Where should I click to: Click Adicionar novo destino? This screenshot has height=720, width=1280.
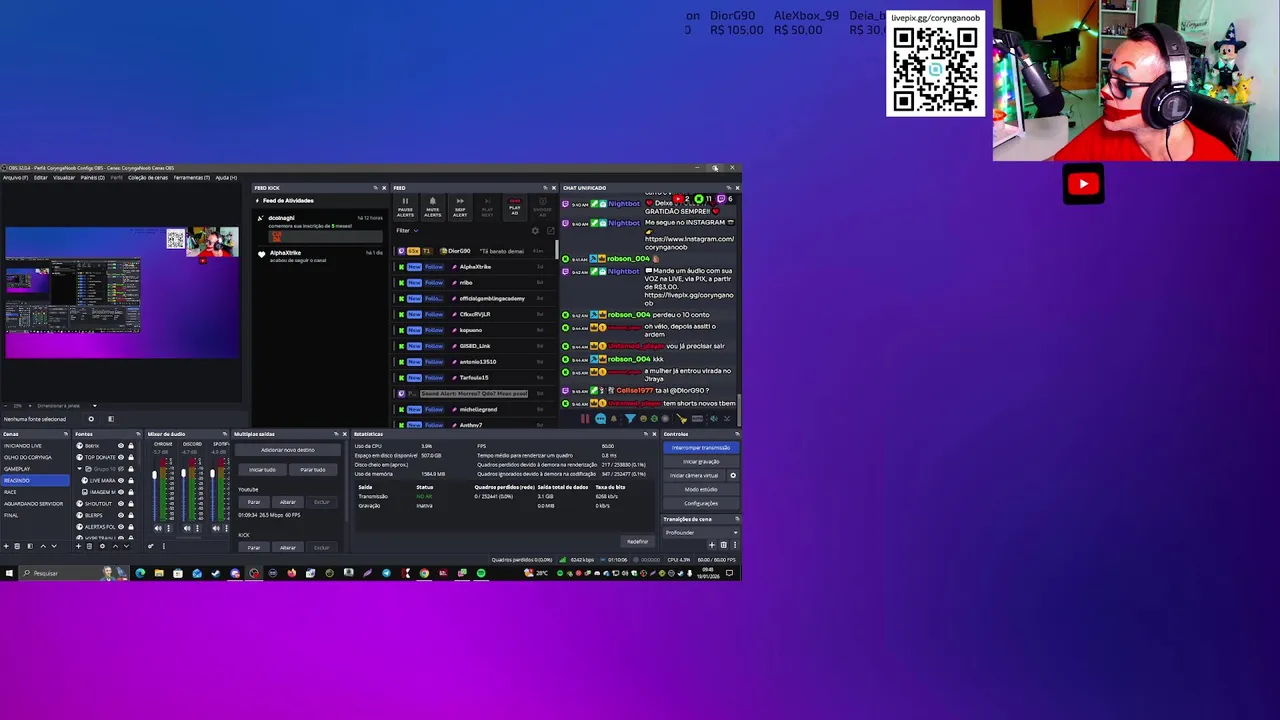tap(288, 450)
